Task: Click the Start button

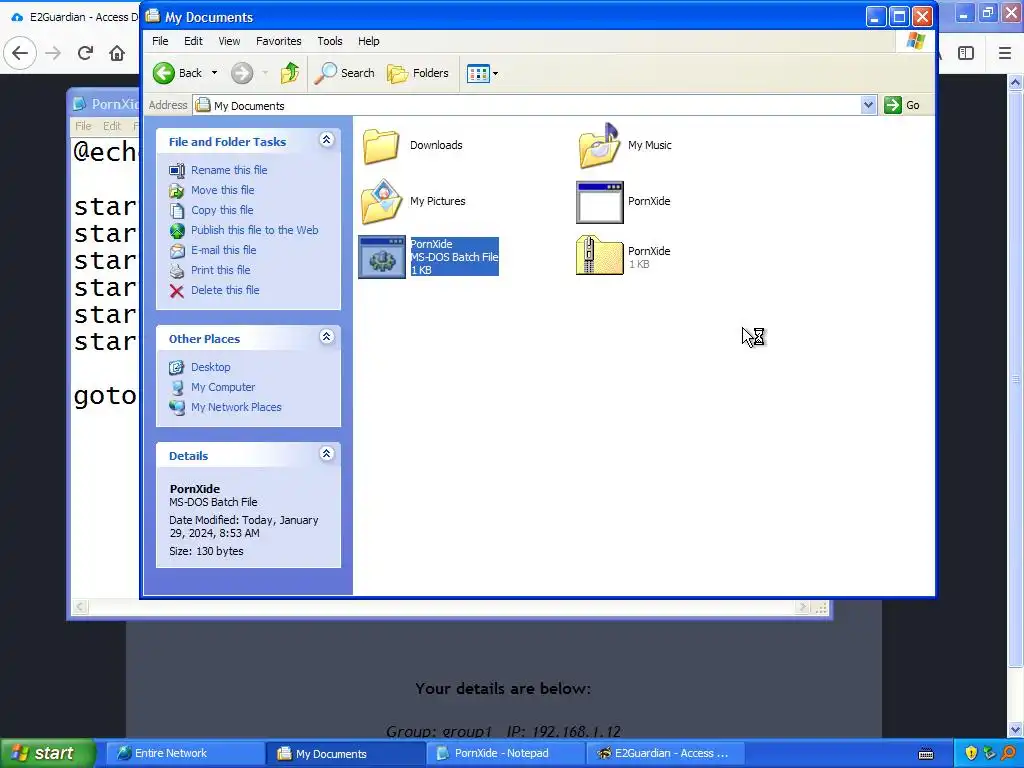Action: click(46, 753)
